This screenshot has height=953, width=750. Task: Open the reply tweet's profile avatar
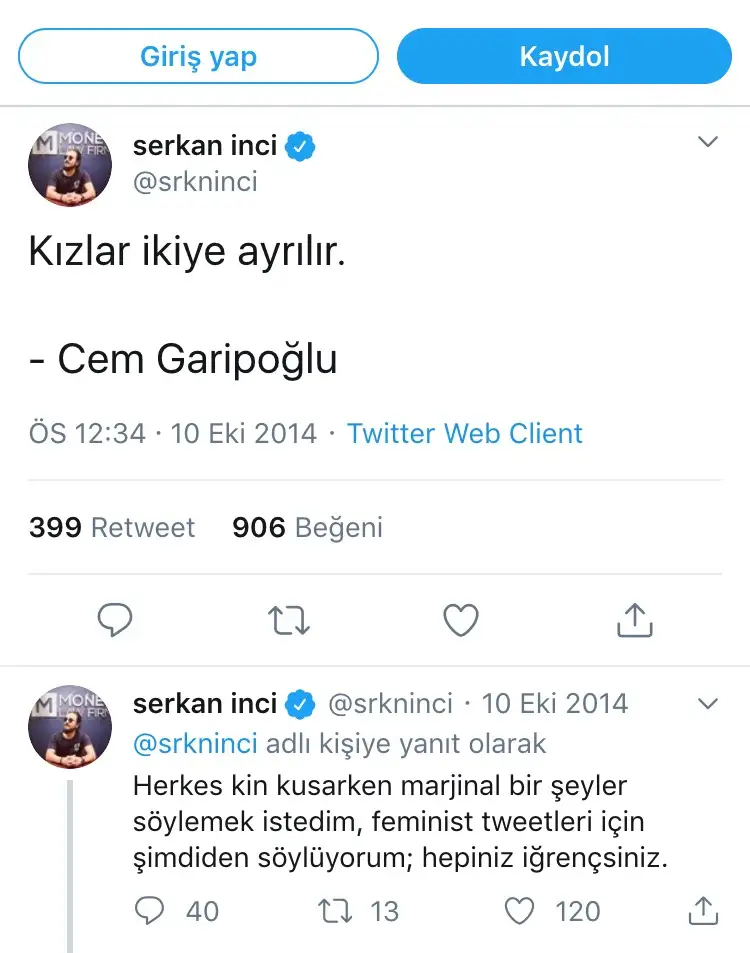[x=70, y=727]
